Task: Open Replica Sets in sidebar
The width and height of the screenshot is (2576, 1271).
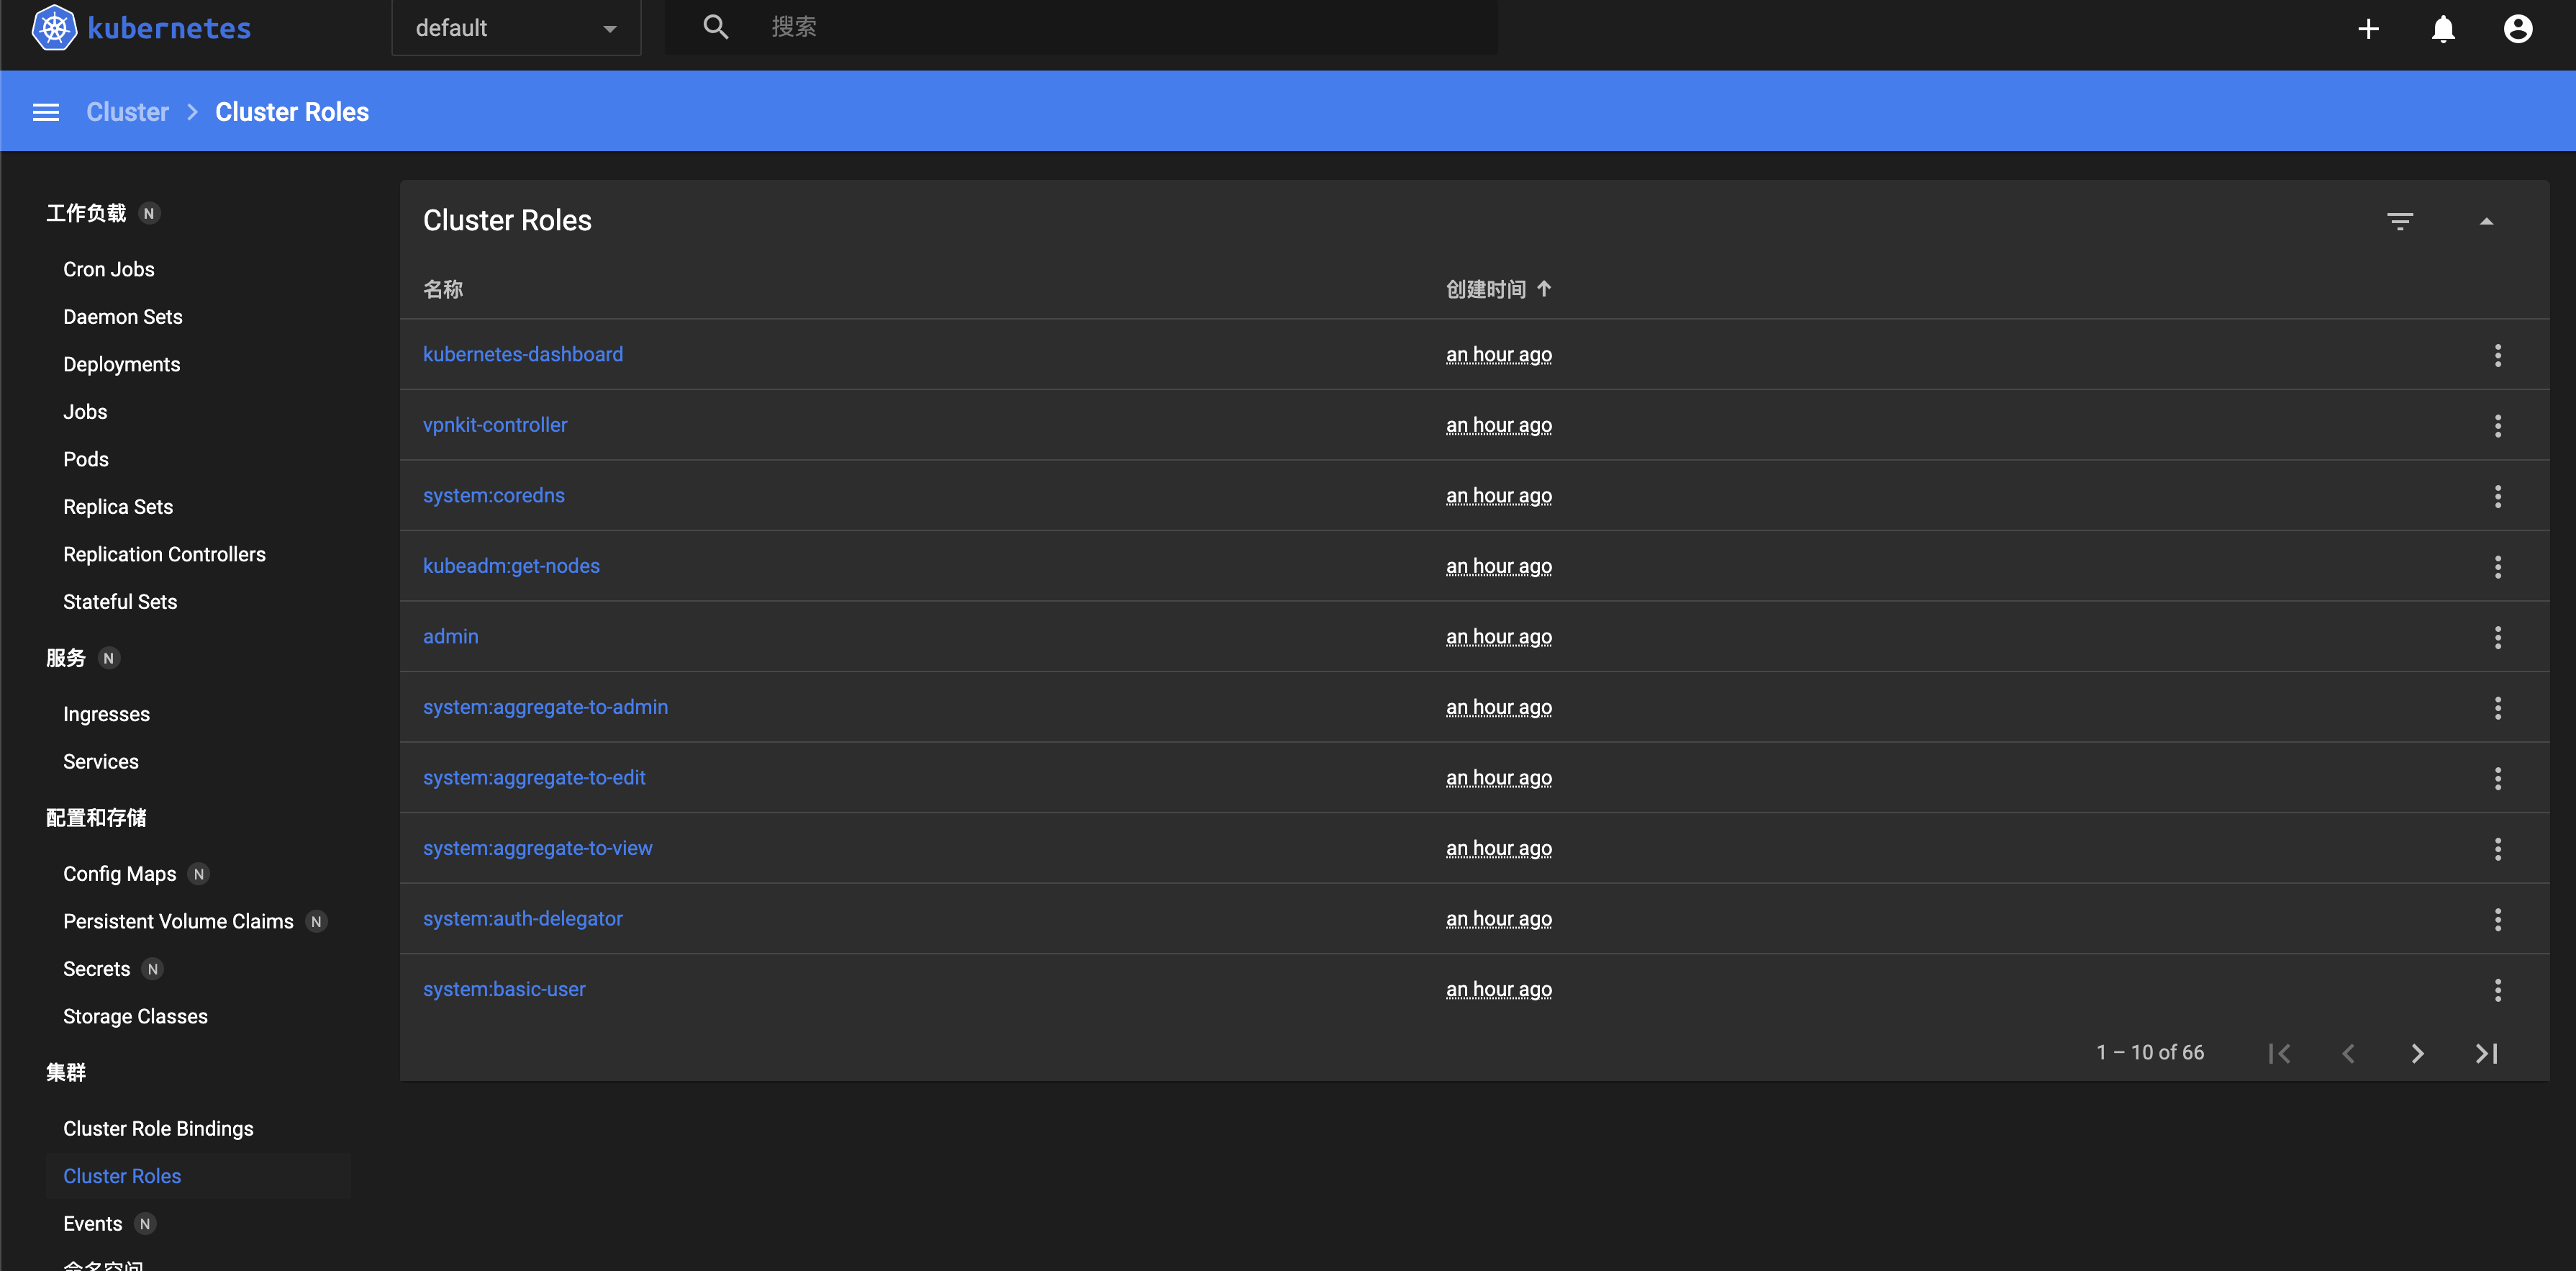Action: pos(118,507)
